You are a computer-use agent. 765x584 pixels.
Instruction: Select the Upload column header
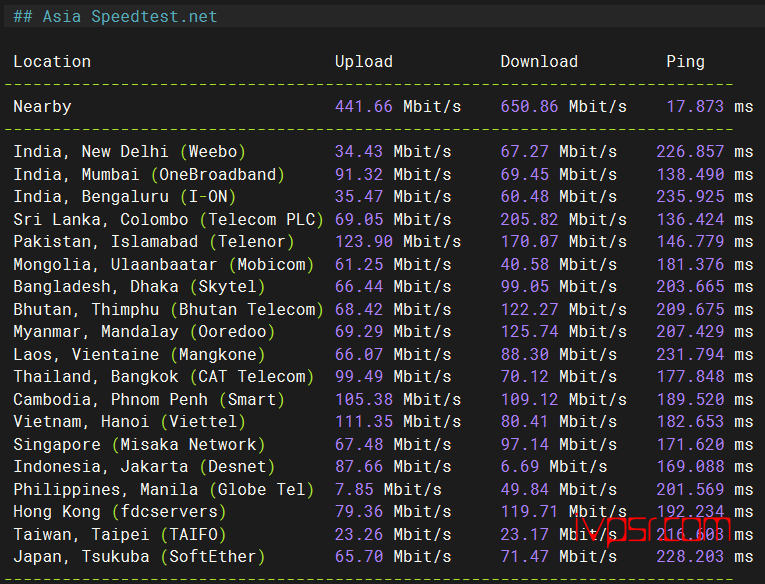(x=363, y=61)
